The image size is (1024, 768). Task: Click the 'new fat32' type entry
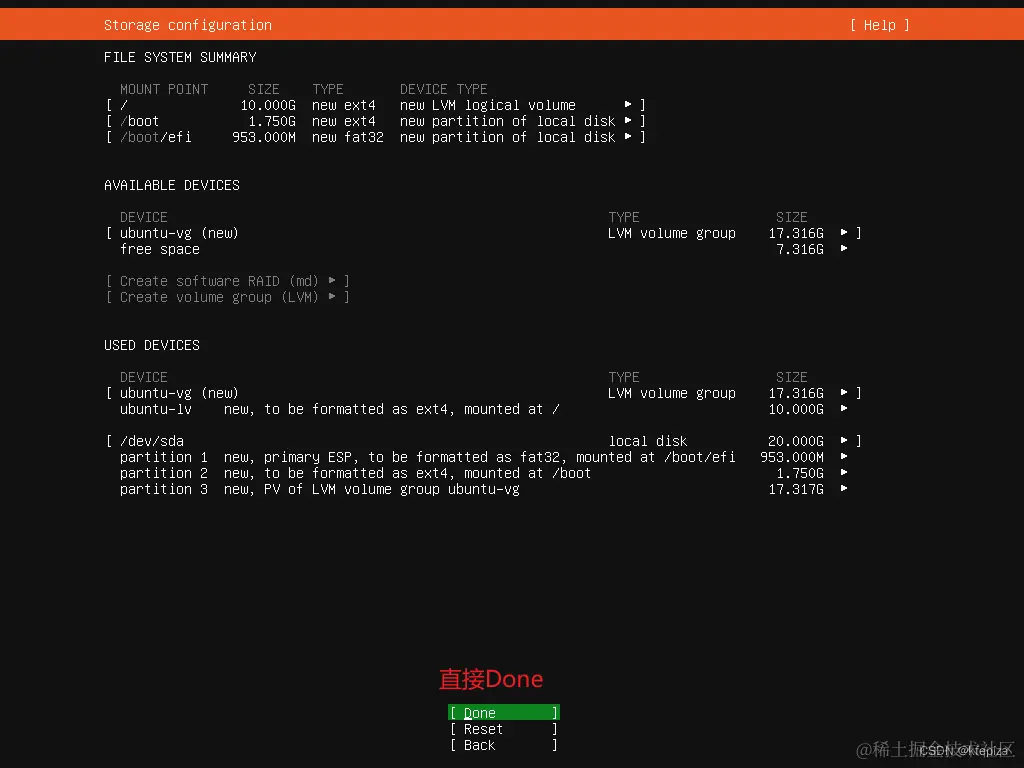347,137
